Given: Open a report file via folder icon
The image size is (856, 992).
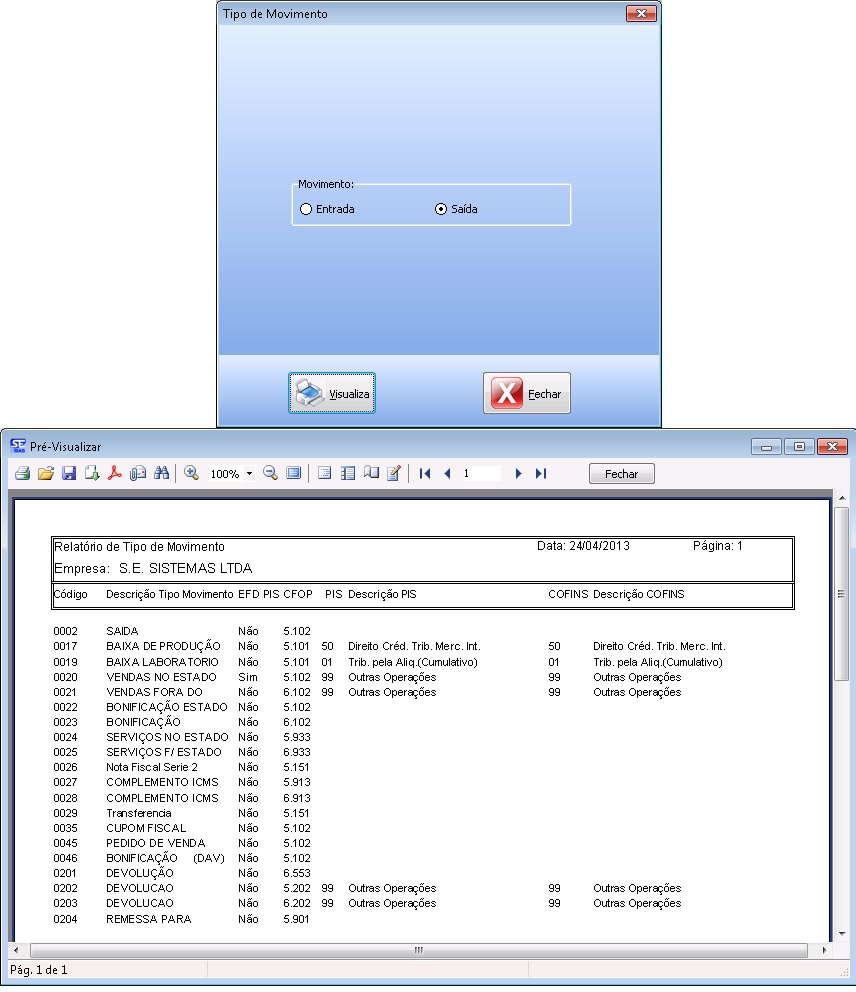Looking at the screenshot, I should (x=45, y=474).
